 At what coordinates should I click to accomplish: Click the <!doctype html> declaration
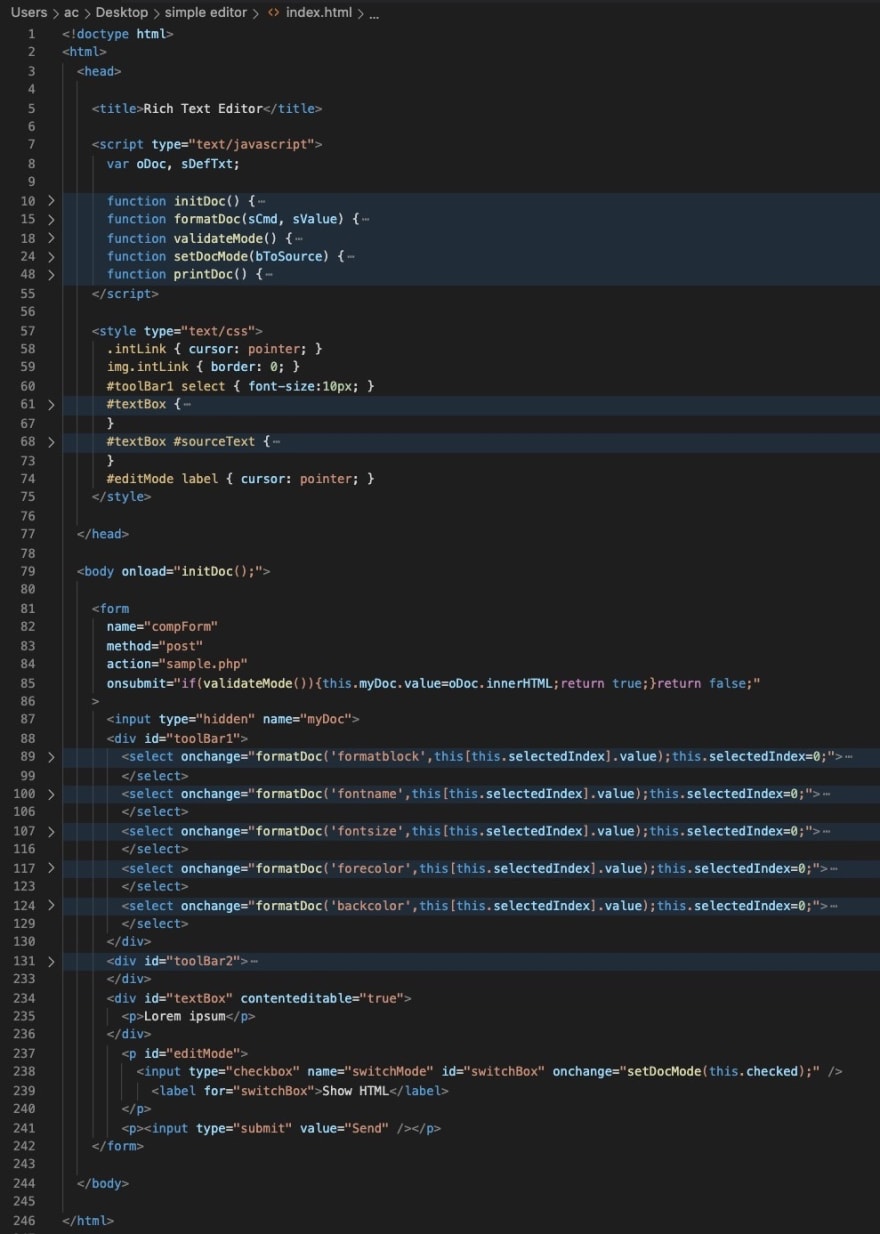click(x=118, y=34)
